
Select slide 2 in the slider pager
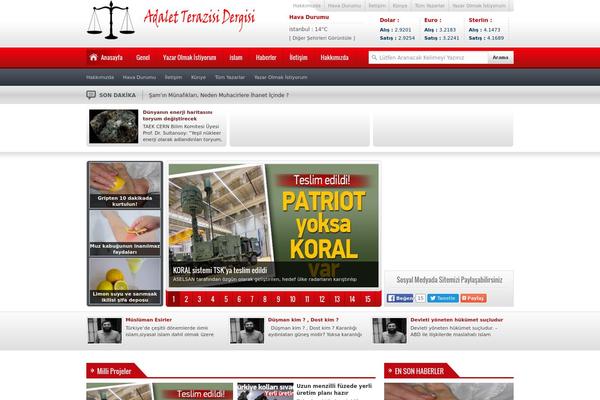186,299
